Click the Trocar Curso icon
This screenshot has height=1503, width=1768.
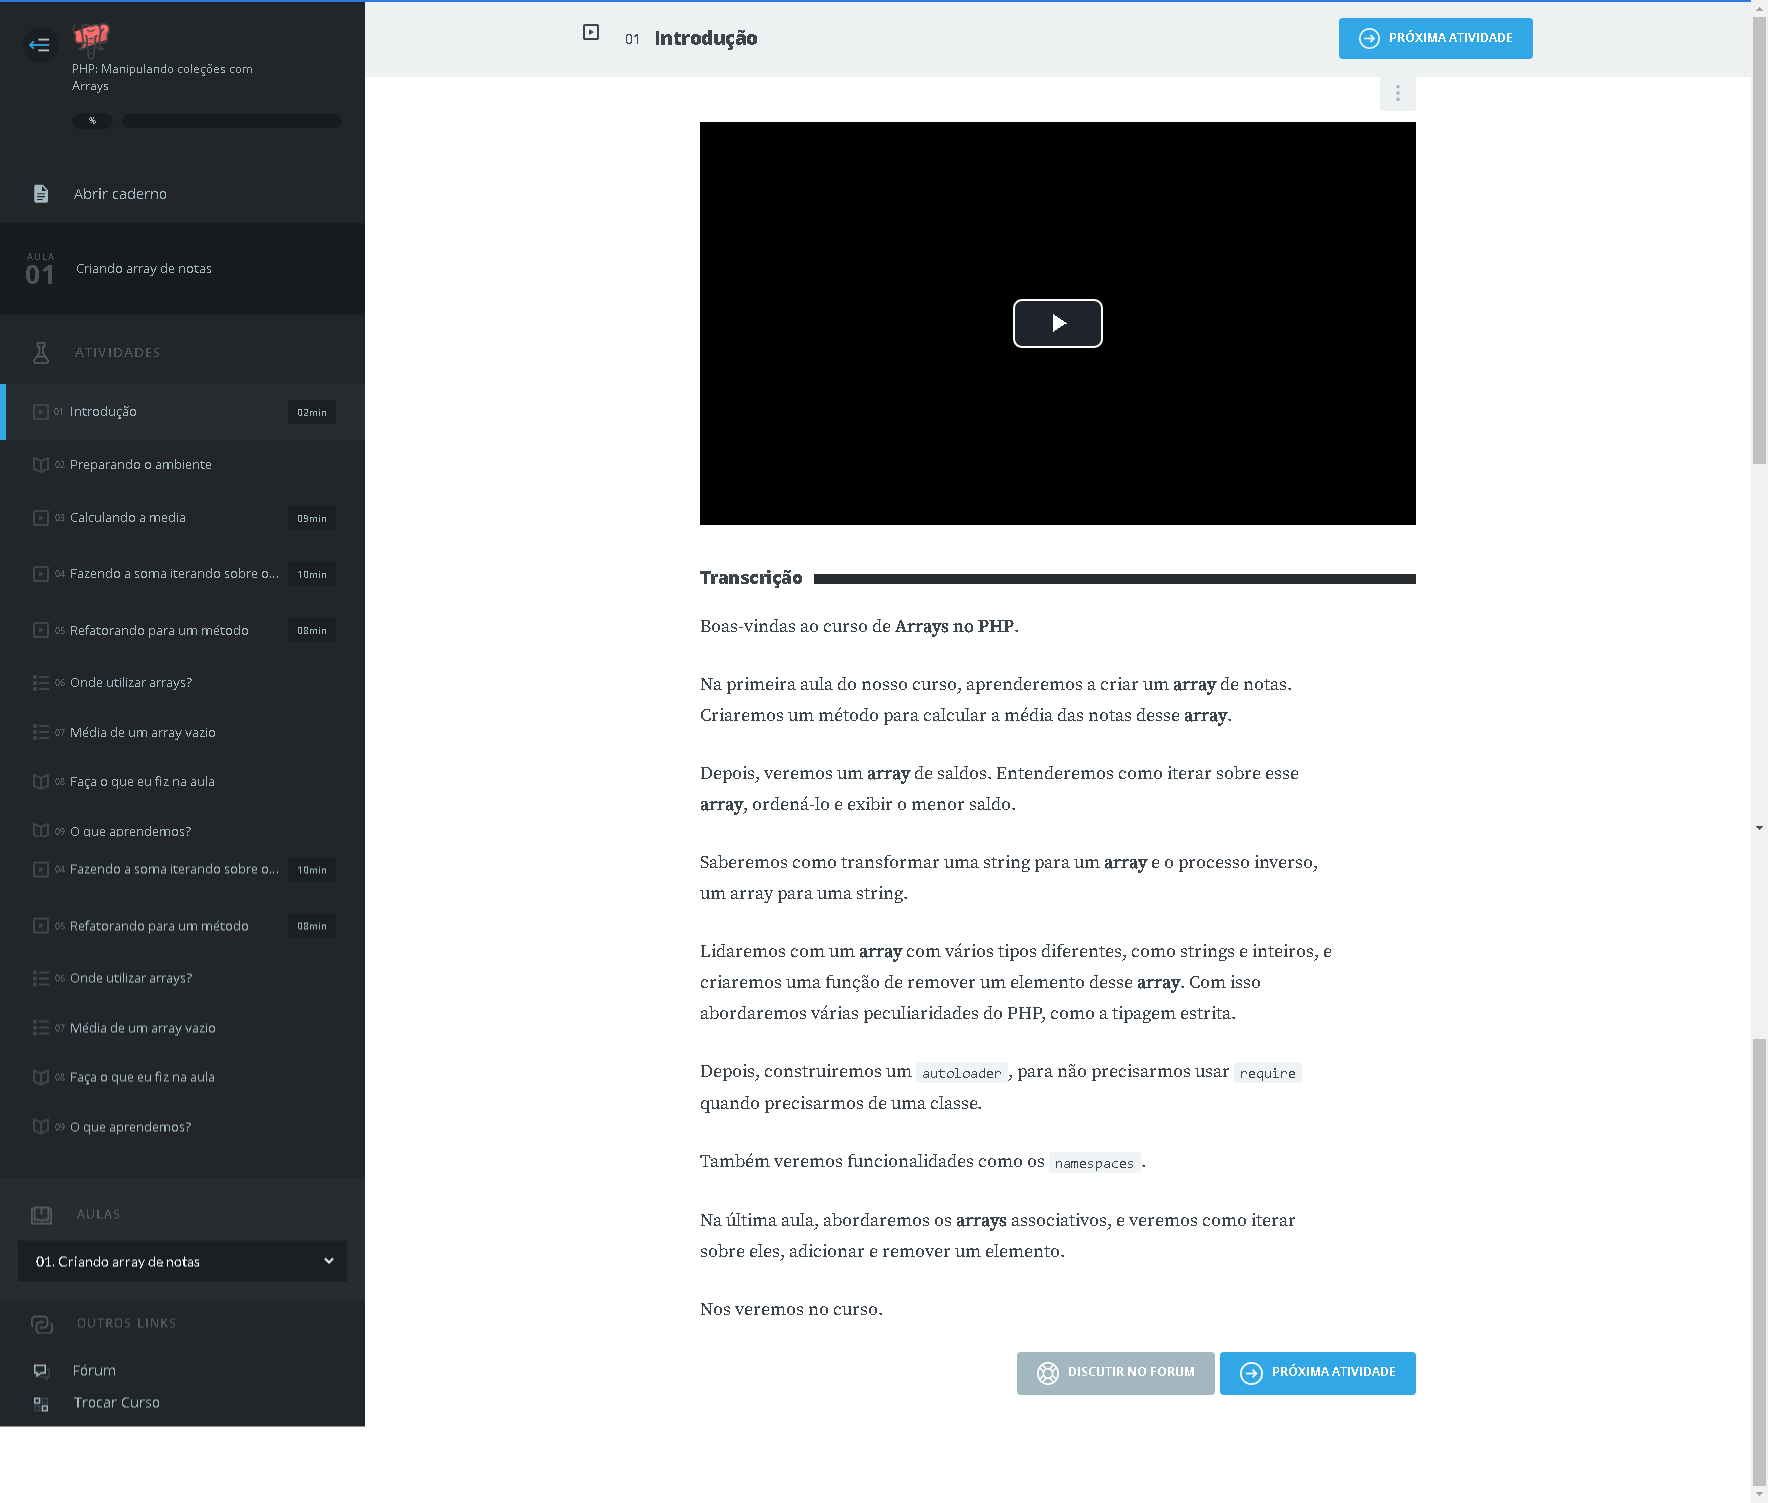click(x=41, y=1404)
